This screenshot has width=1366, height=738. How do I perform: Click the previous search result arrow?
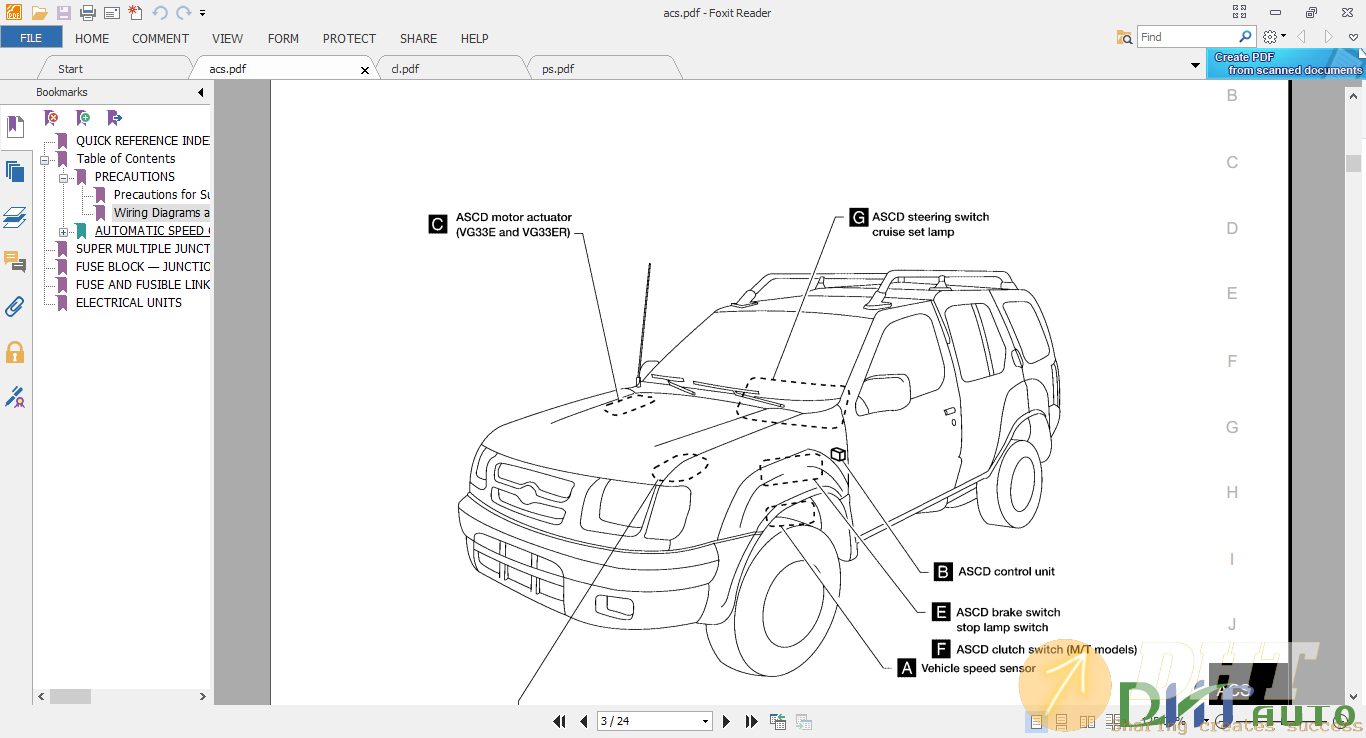1302,37
